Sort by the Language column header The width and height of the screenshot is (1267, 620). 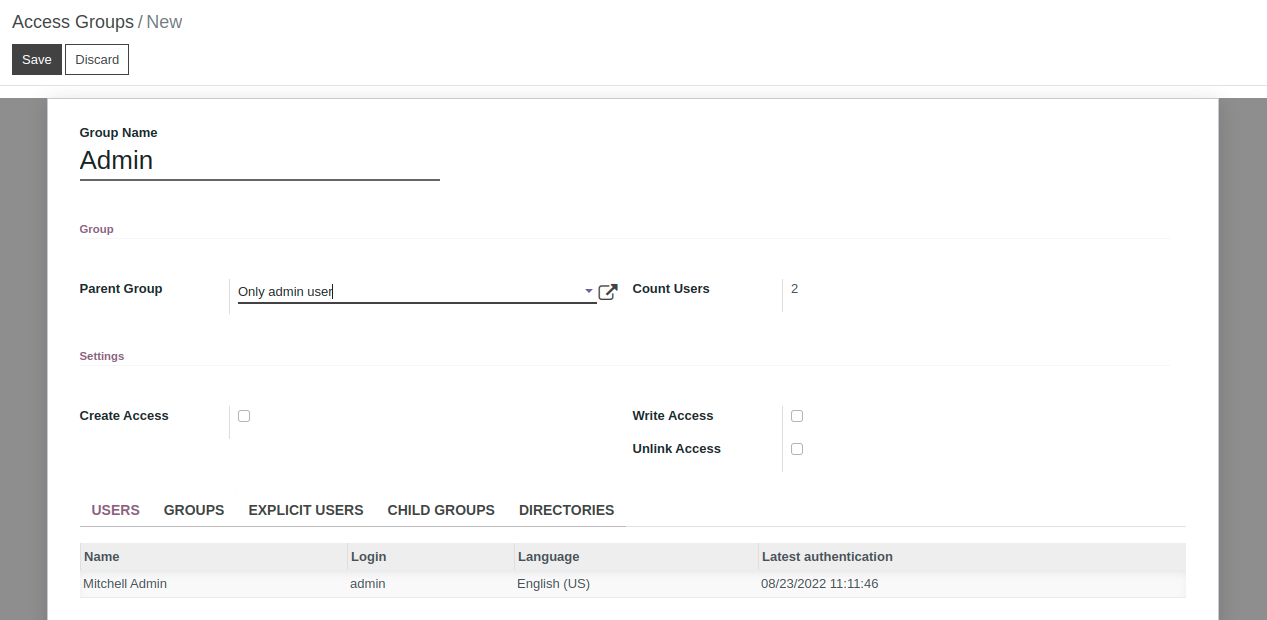(636, 556)
